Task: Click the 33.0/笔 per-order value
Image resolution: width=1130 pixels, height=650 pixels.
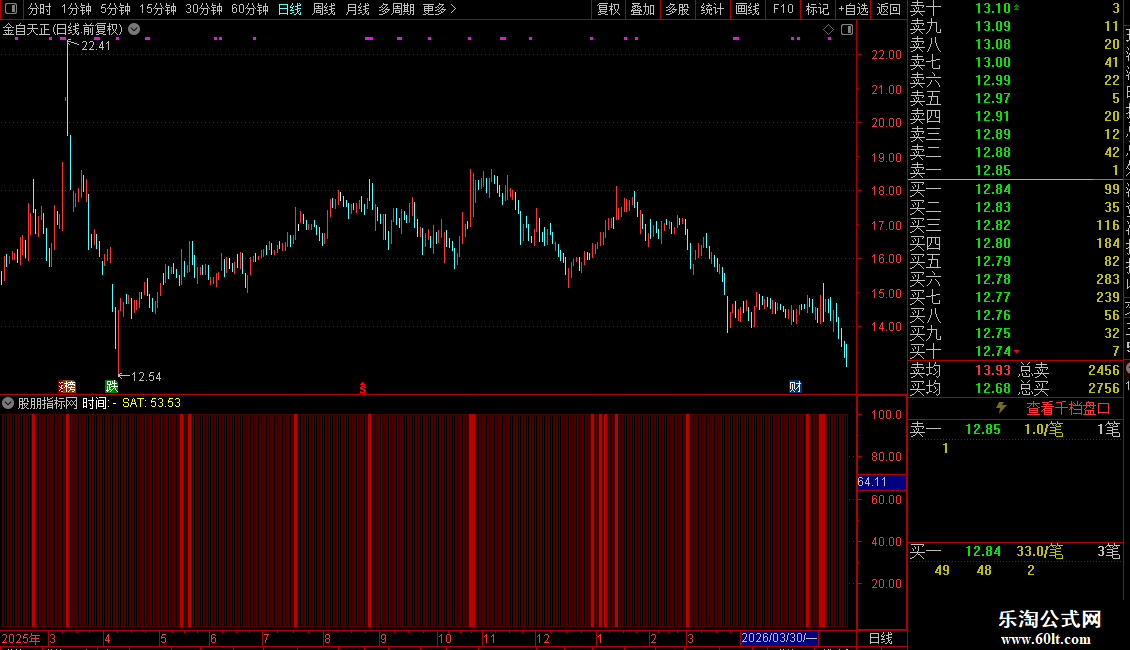Action: (1039, 551)
